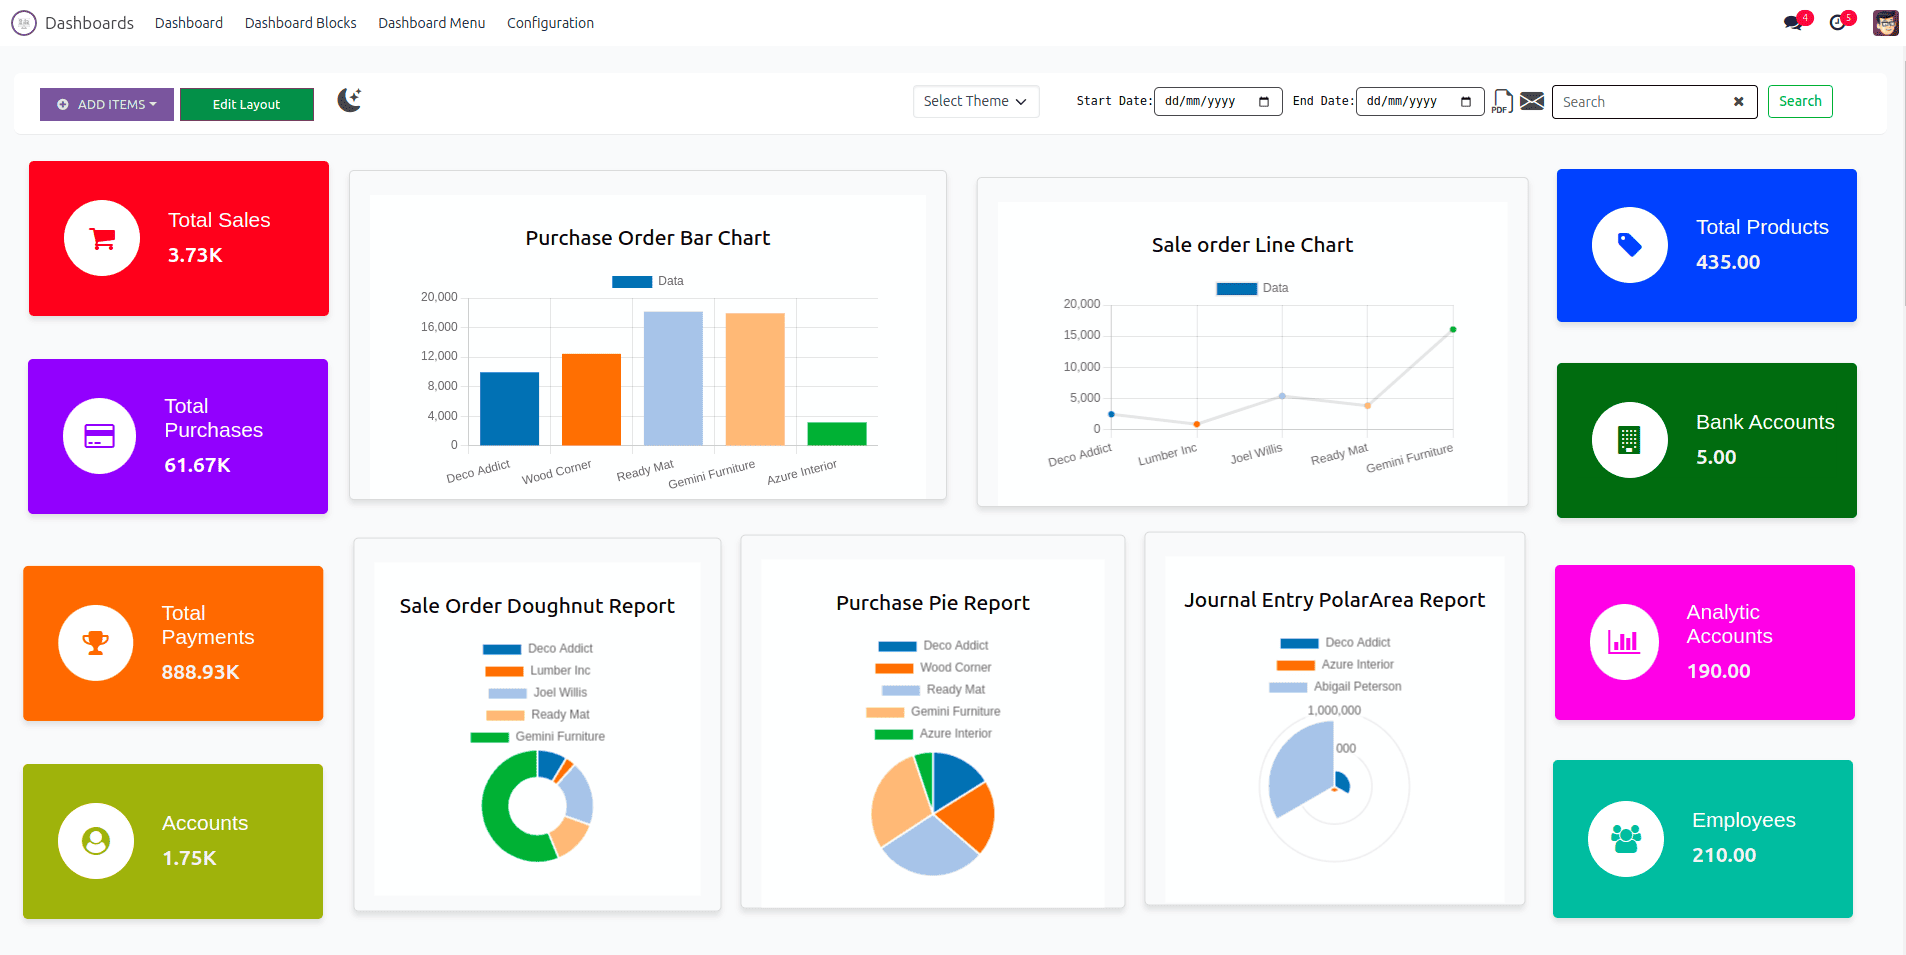Select Dashboard Blocks from the menu bar
Screen dimensions: 1906x955
coord(300,22)
